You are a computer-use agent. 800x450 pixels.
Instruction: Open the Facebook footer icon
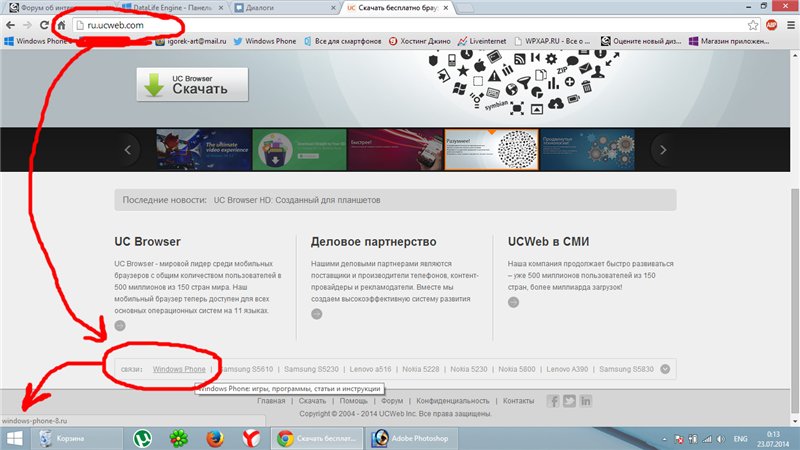pyautogui.click(x=553, y=401)
